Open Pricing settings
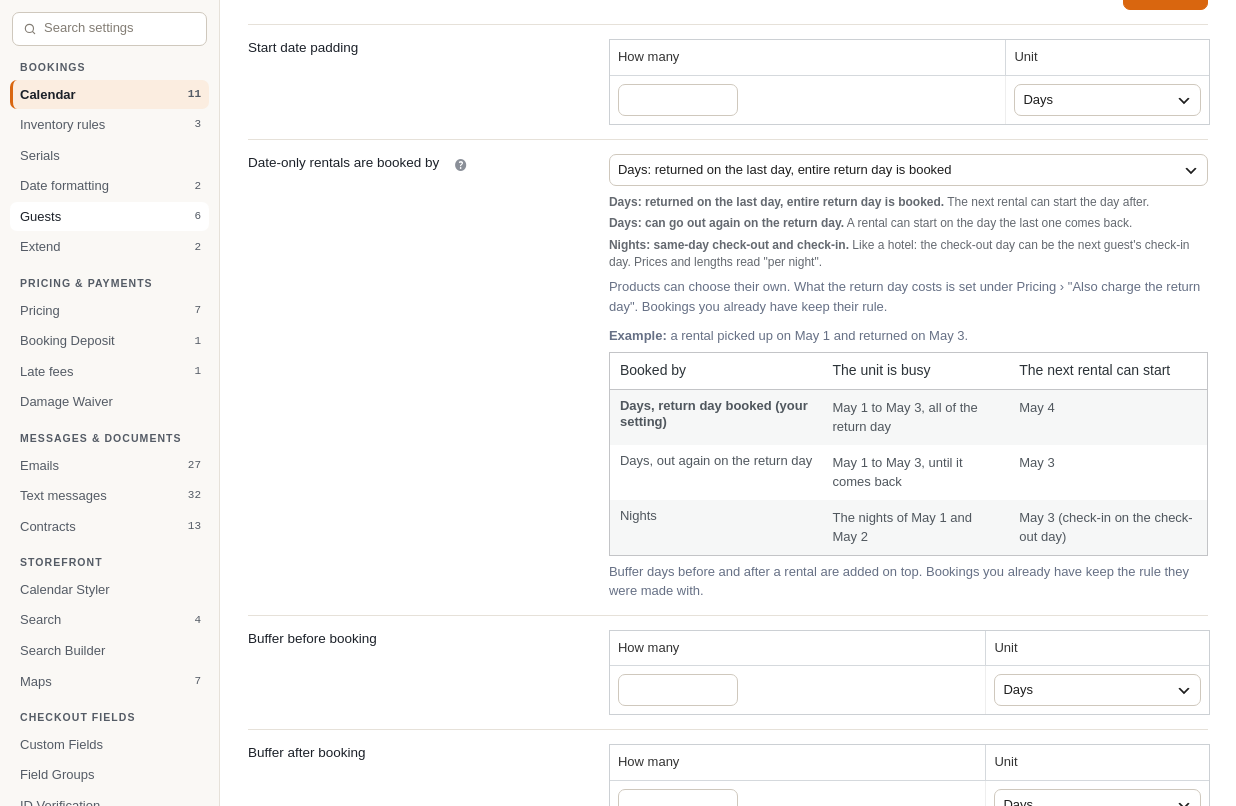The height and width of the screenshot is (806, 1236). [110, 310]
